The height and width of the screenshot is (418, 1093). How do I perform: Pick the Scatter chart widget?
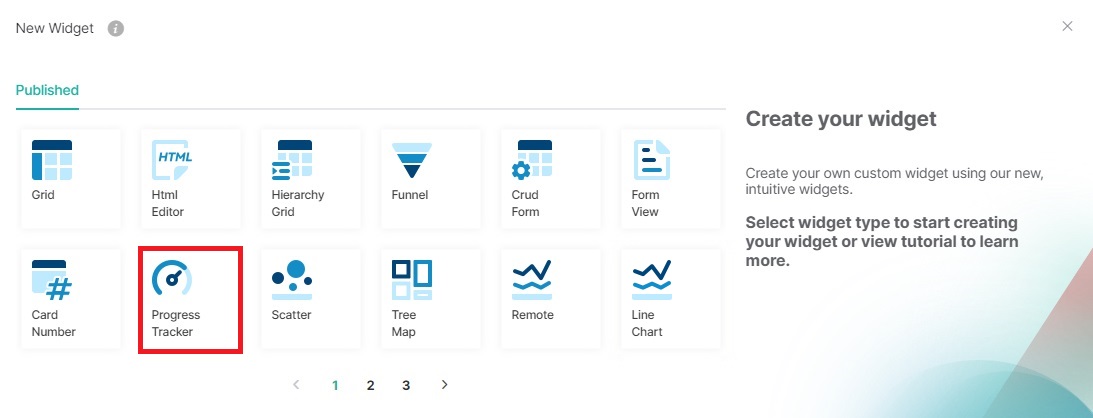[x=292, y=279]
